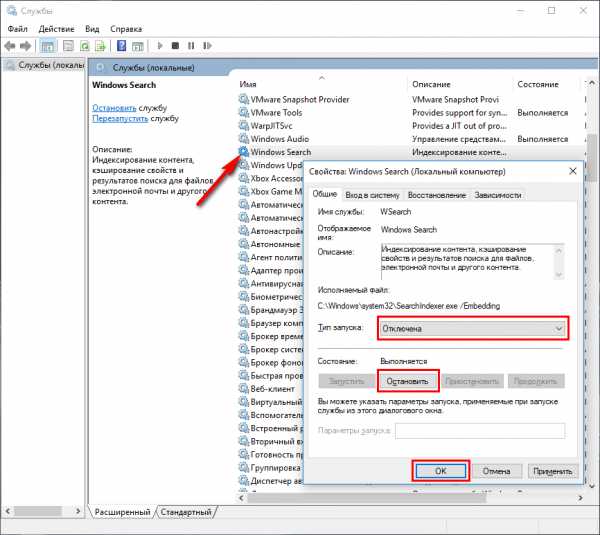Click the services list horizontal scrollbar thumb
The height and width of the screenshot is (535, 600).
[x=367, y=498]
